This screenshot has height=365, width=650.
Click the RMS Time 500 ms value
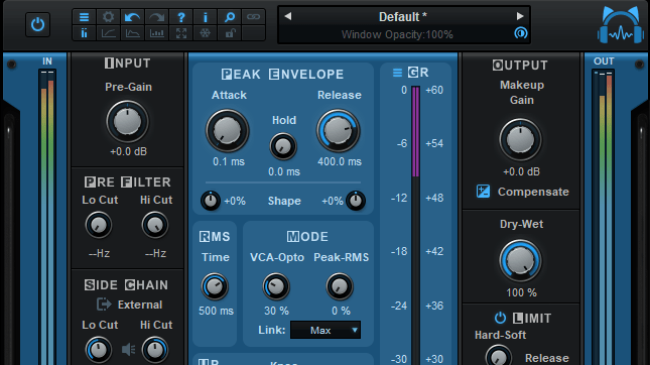tap(216, 311)
